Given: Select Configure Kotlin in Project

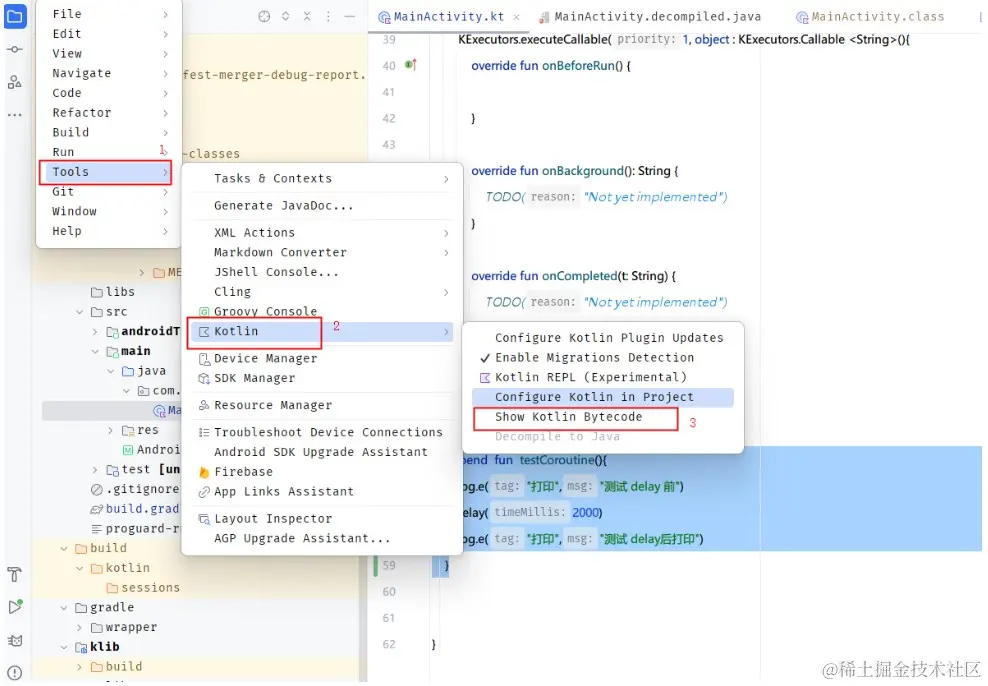Looking at the screenshot, I should 603,397.
